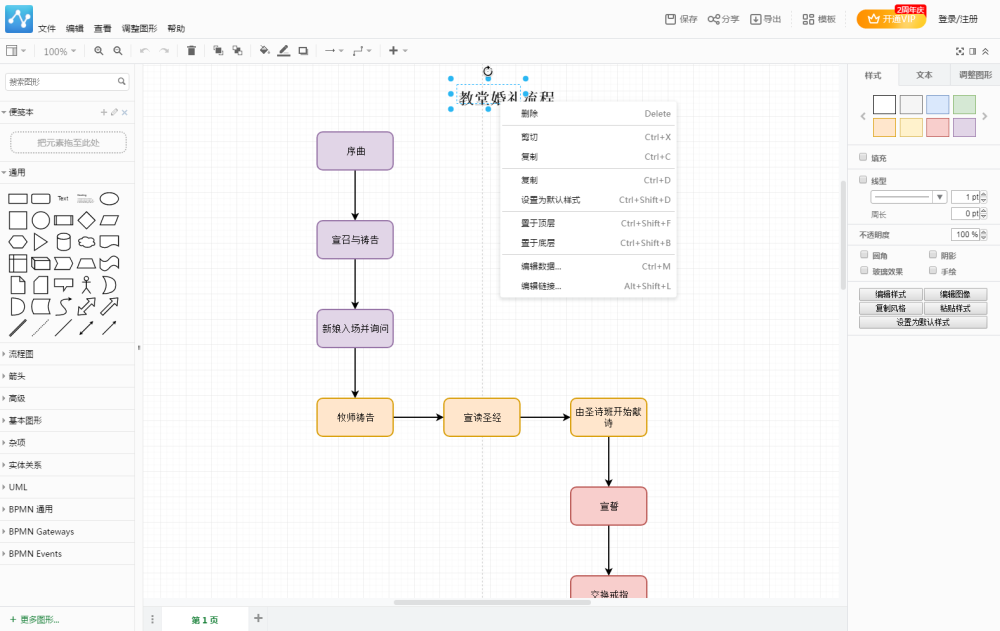Click the fullscreen icon at toolbar right
1000x631 pixels.
[960, 51]
